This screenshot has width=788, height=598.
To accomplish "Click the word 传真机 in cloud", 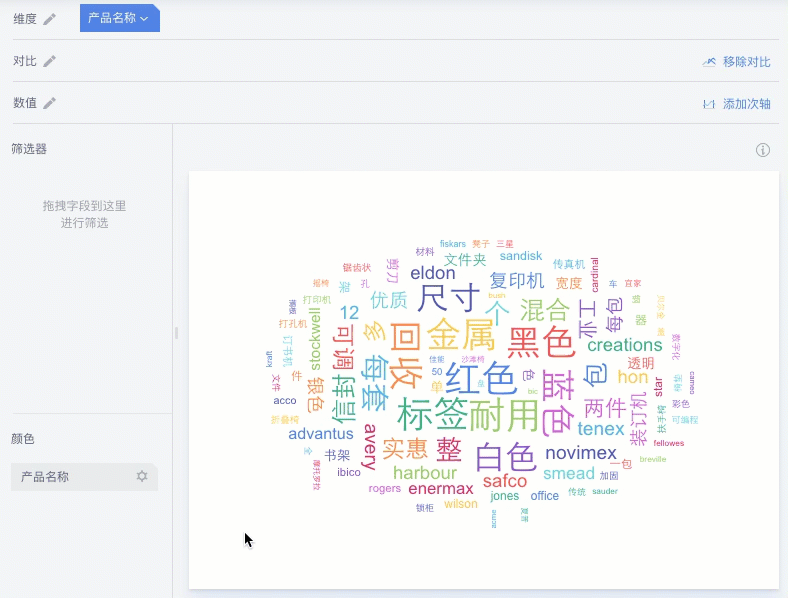I will click(569, 264).
